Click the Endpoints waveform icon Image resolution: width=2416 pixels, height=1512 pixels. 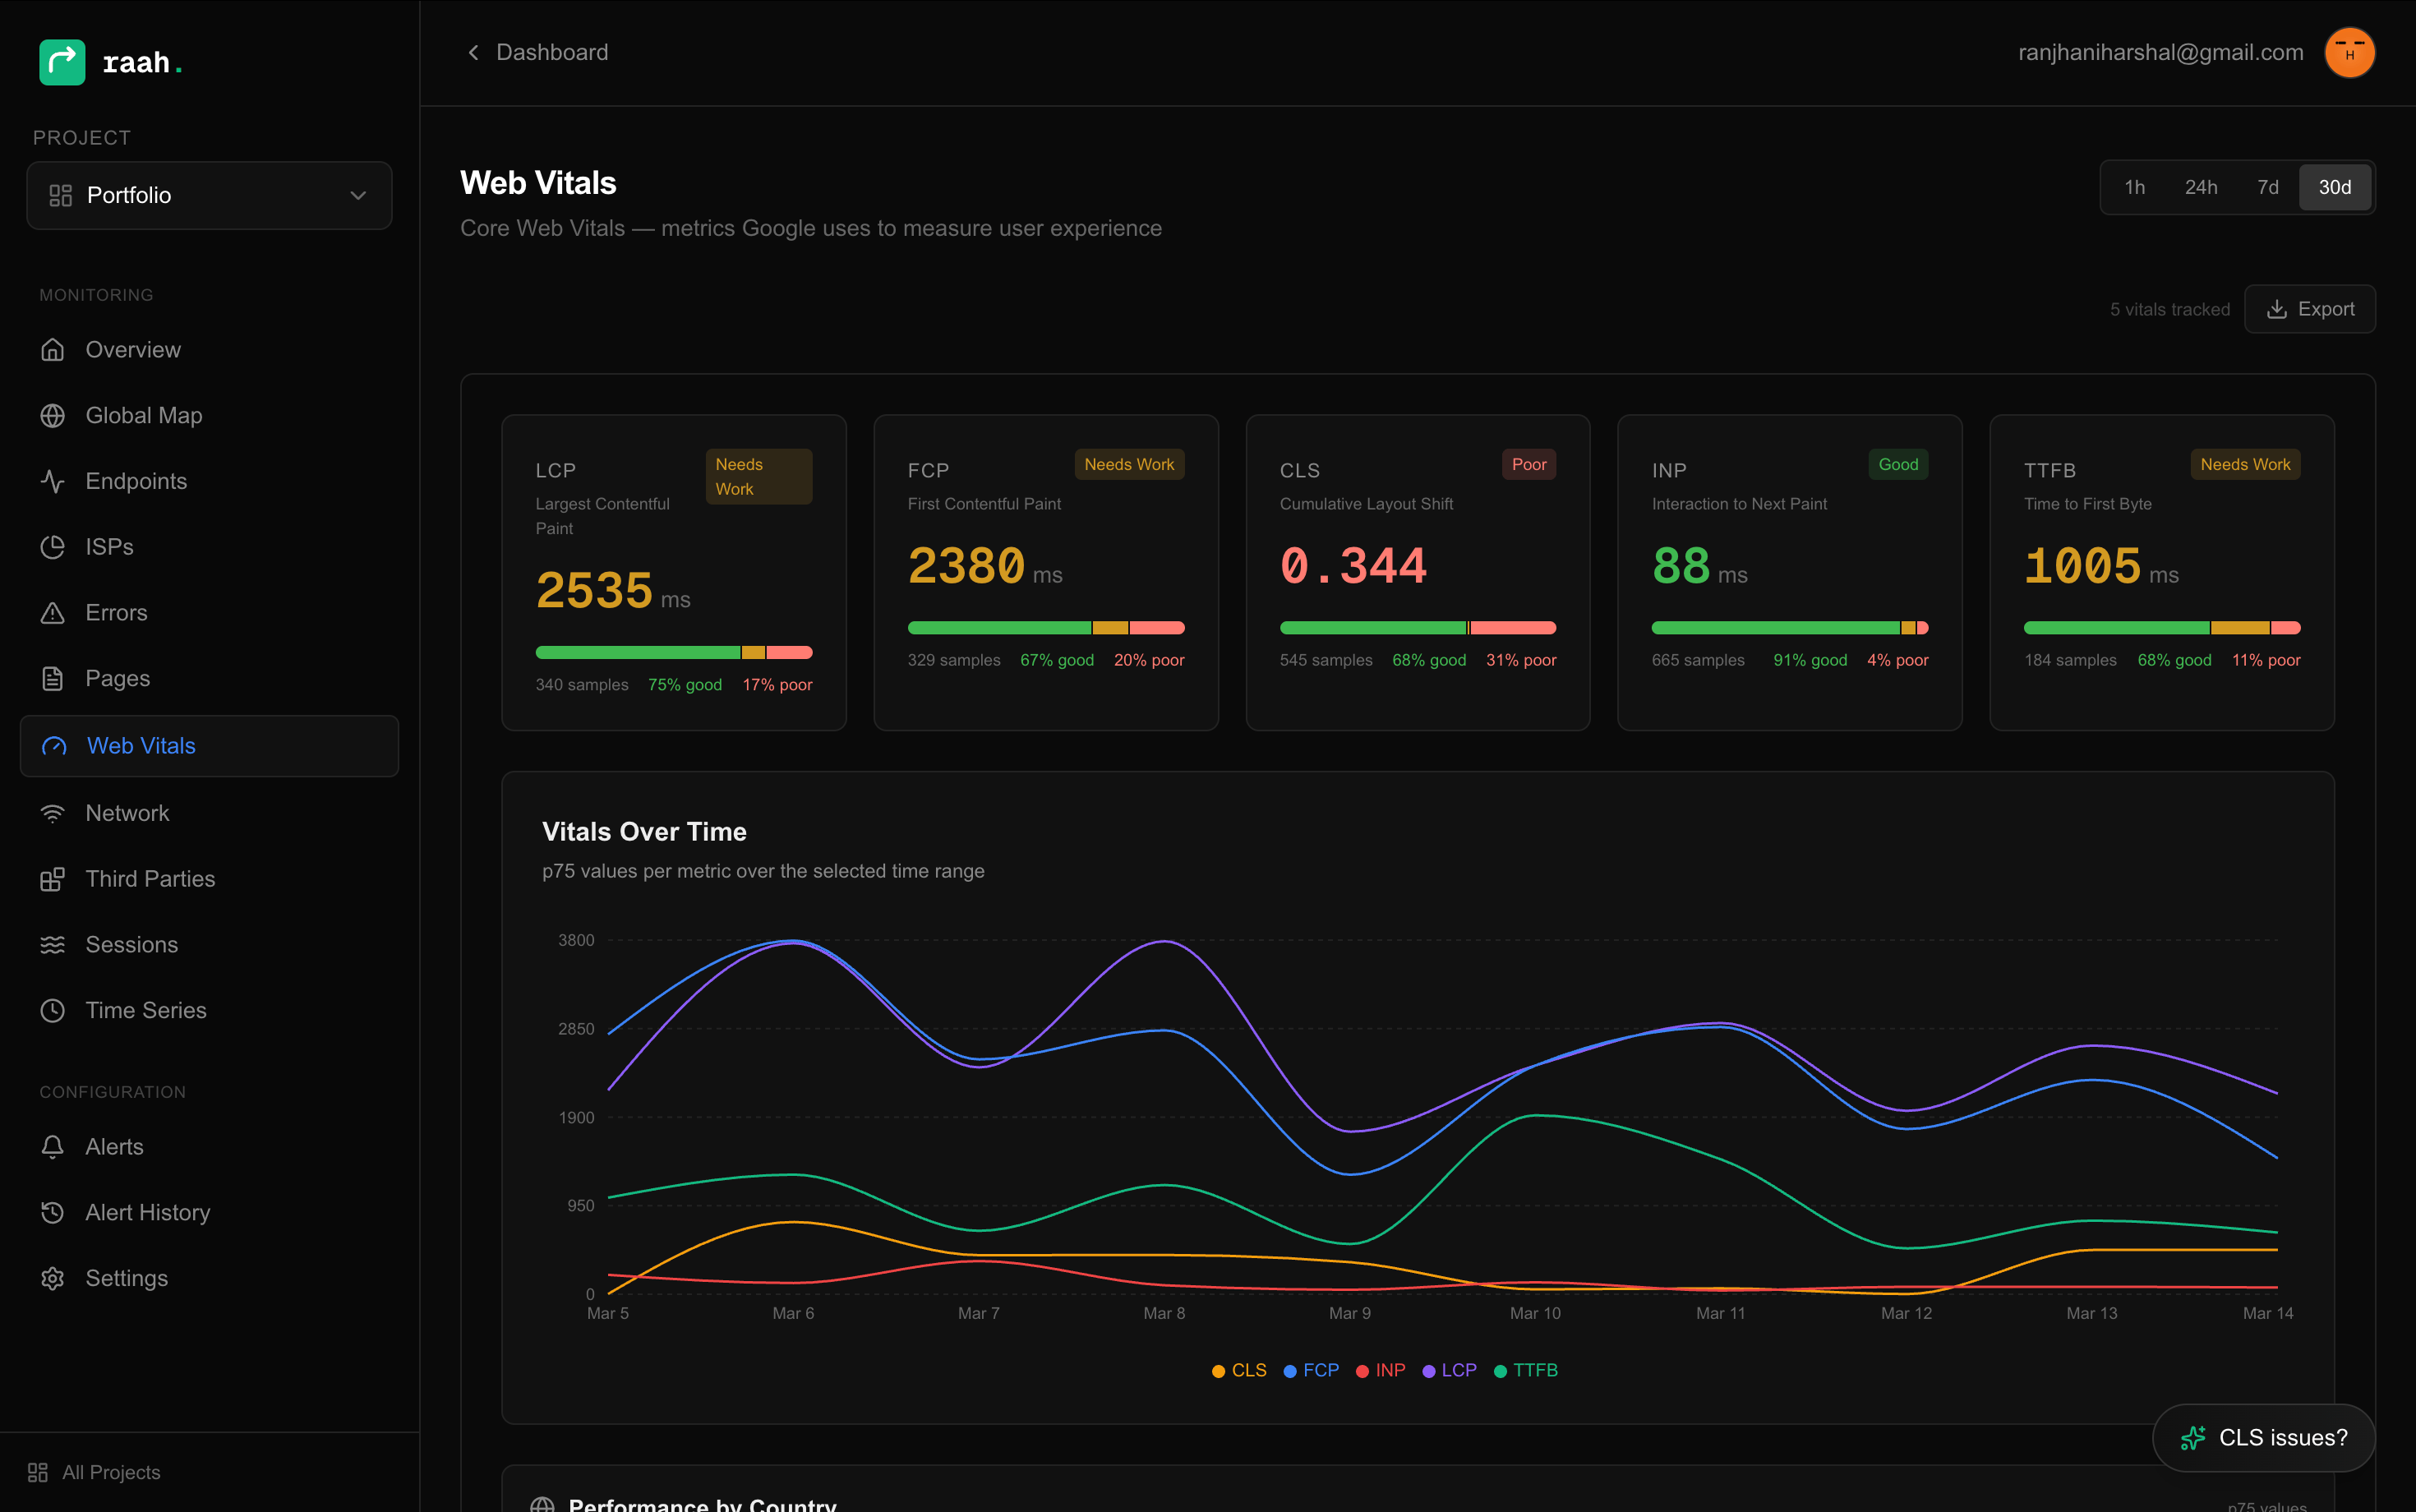coord(54,481)
